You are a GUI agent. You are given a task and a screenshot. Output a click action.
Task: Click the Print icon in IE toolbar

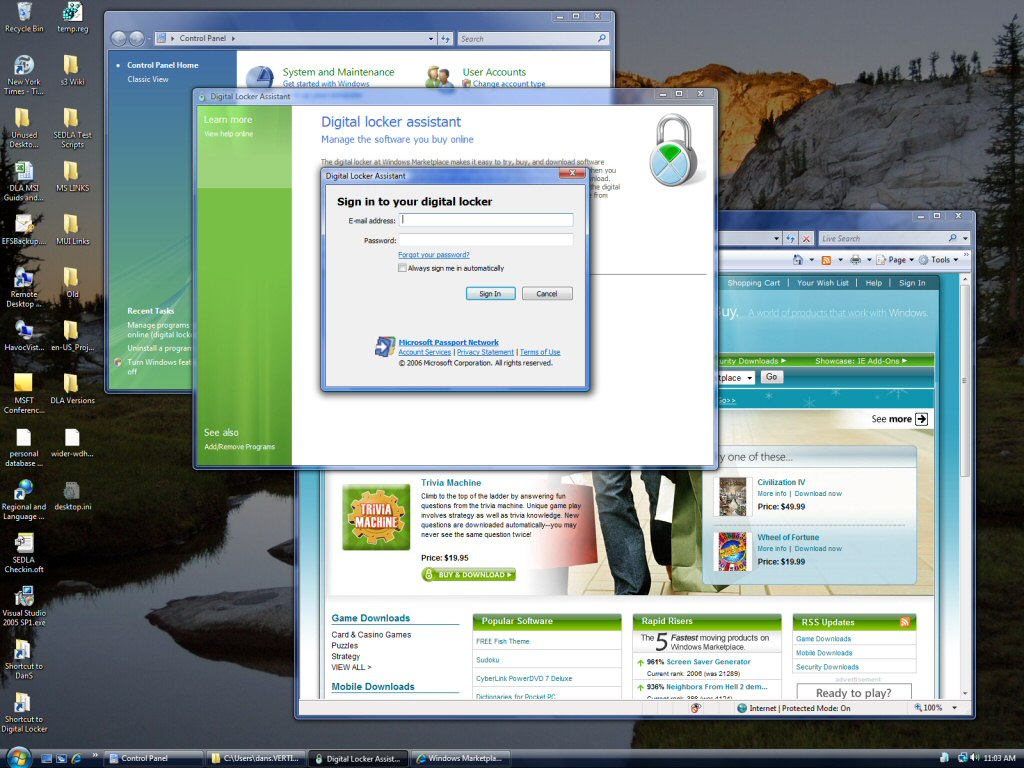coord(855,259)
